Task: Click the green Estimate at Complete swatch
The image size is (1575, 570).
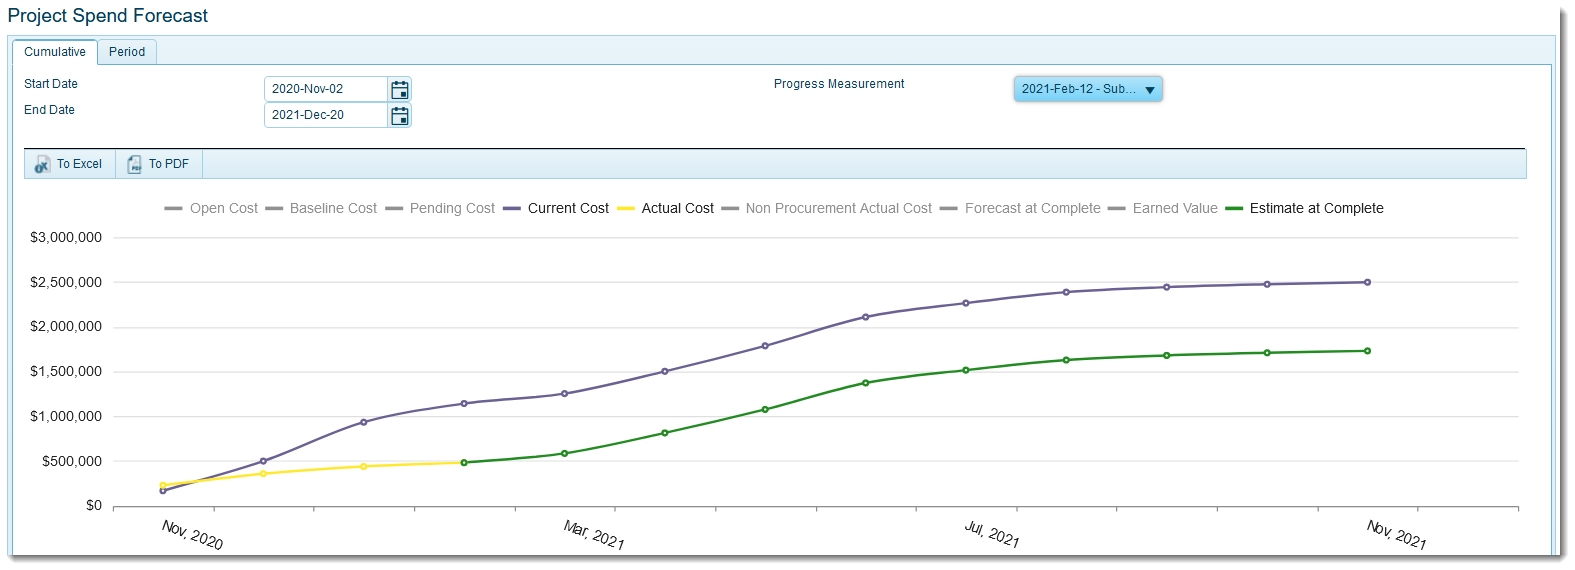Action: coord(1234,208)
